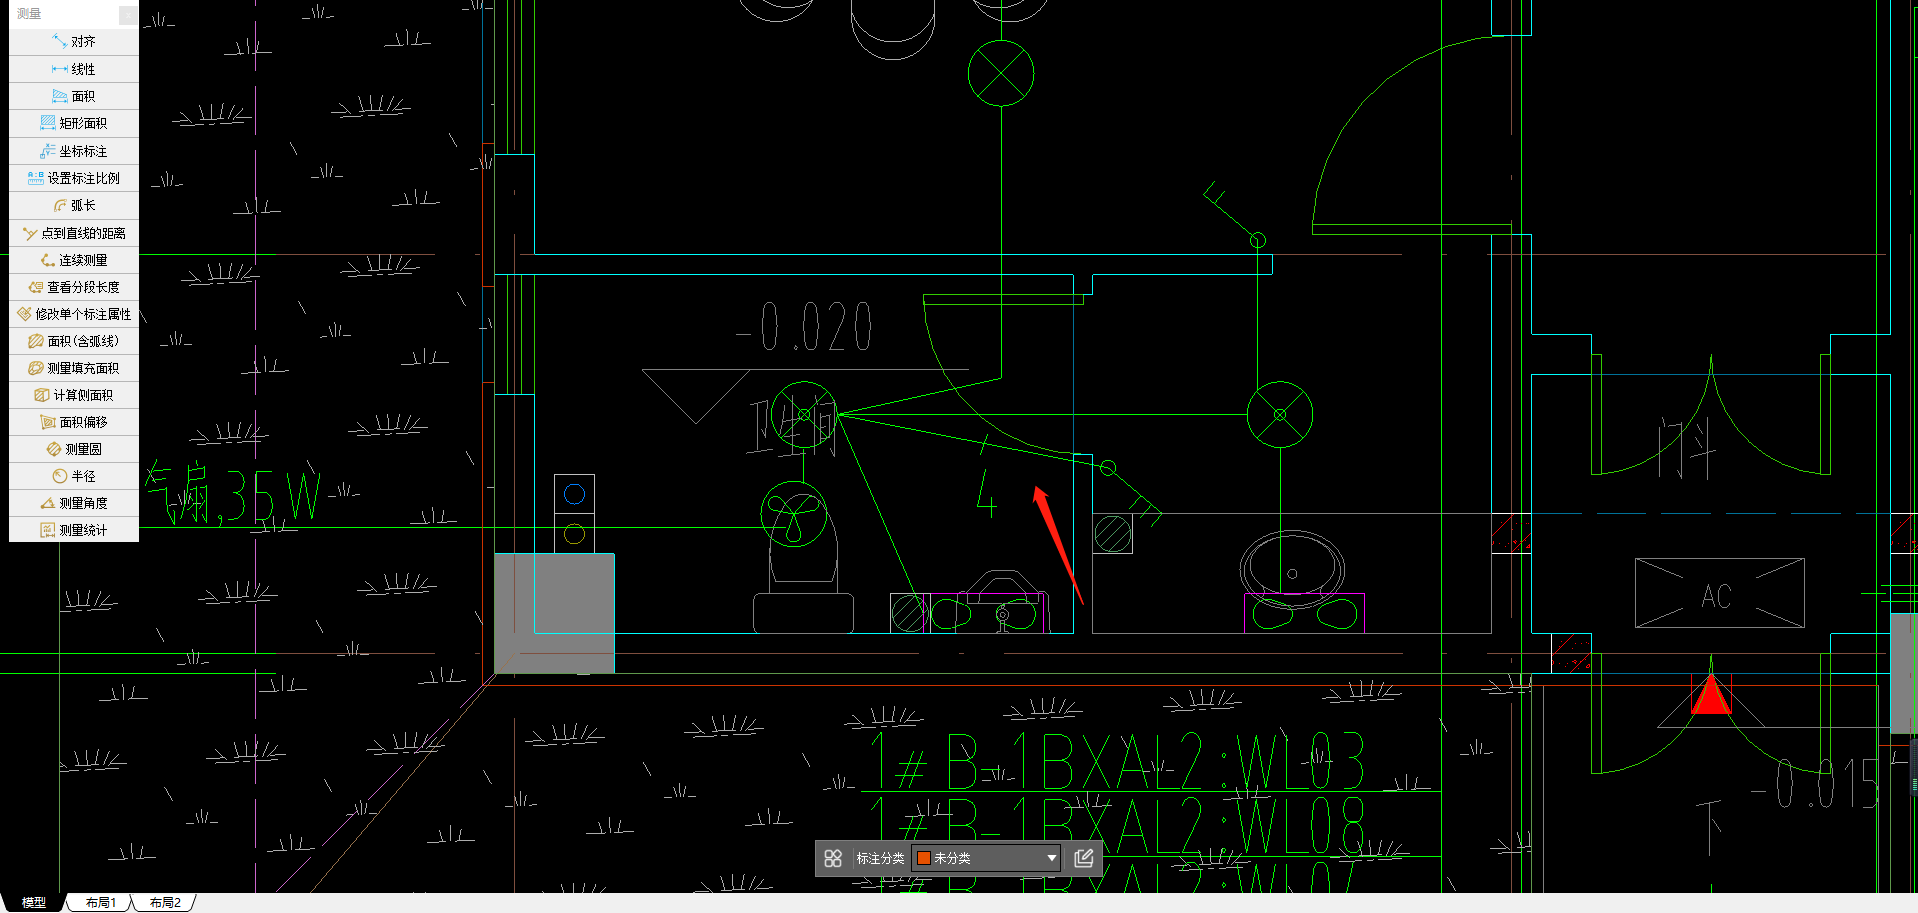This screenshot has height=913, width=1918.
Task: Select 点到直线的距离 point-to-line distance
Action: [x=74, y=233]
